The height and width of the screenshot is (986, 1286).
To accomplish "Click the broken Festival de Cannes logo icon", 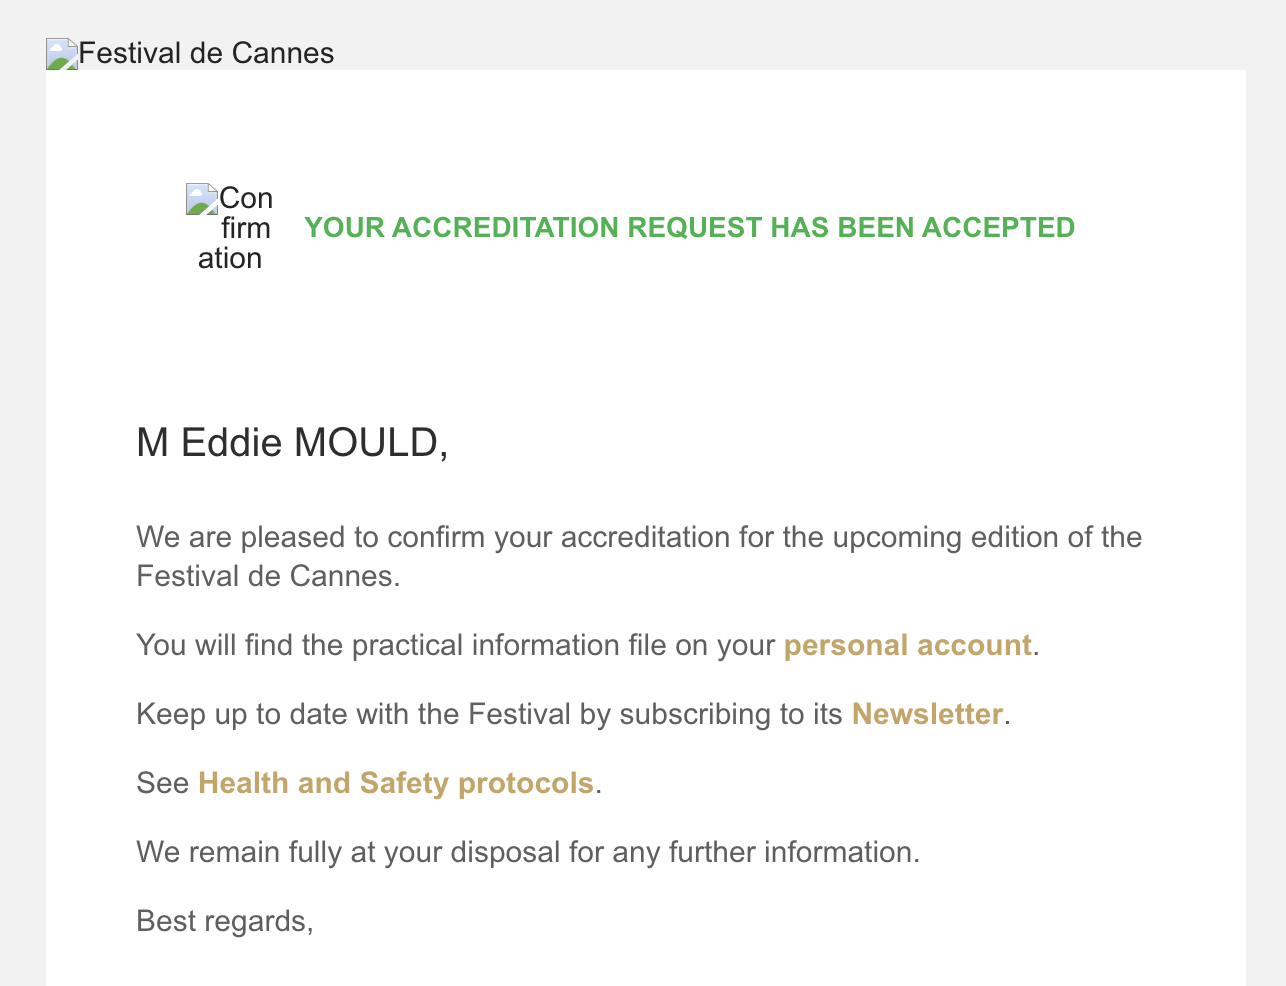I will (61, 54).
